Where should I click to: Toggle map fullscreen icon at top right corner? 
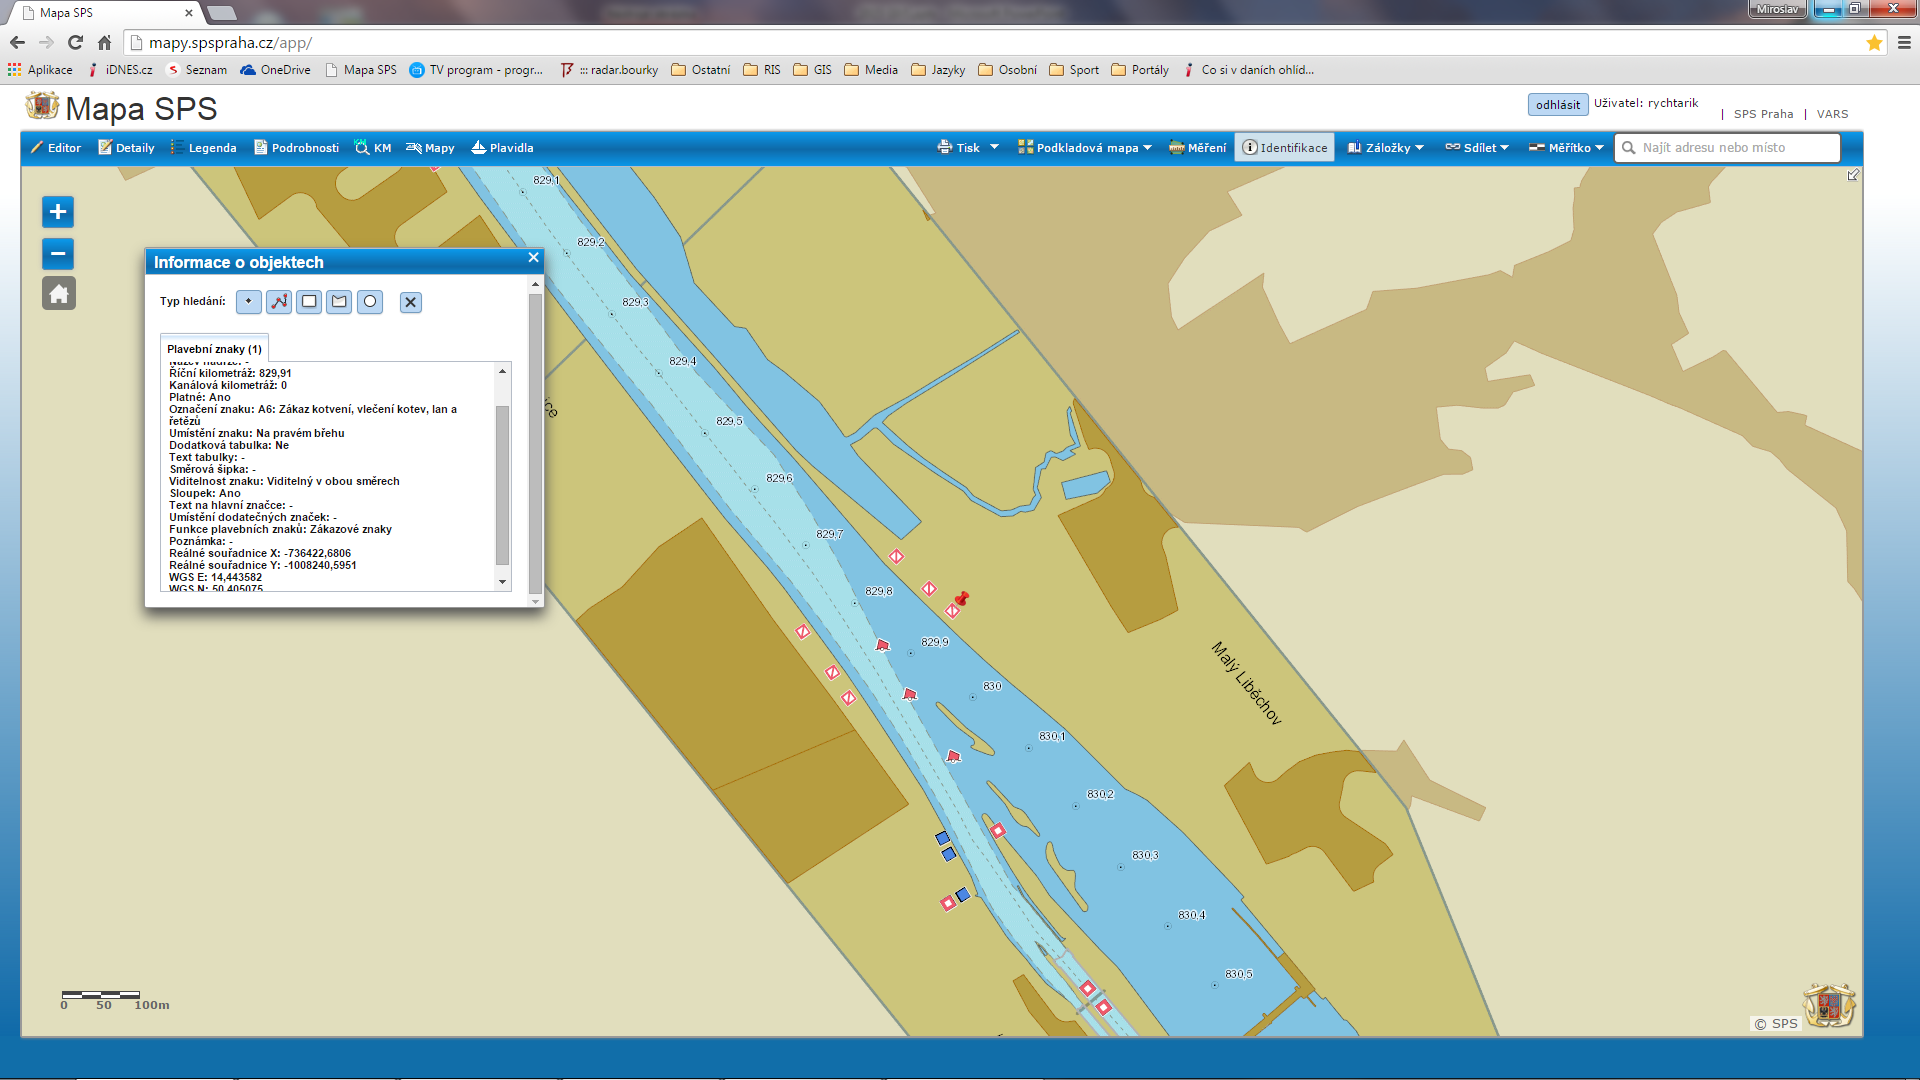pyautogui.click(x=1853, y=175)
